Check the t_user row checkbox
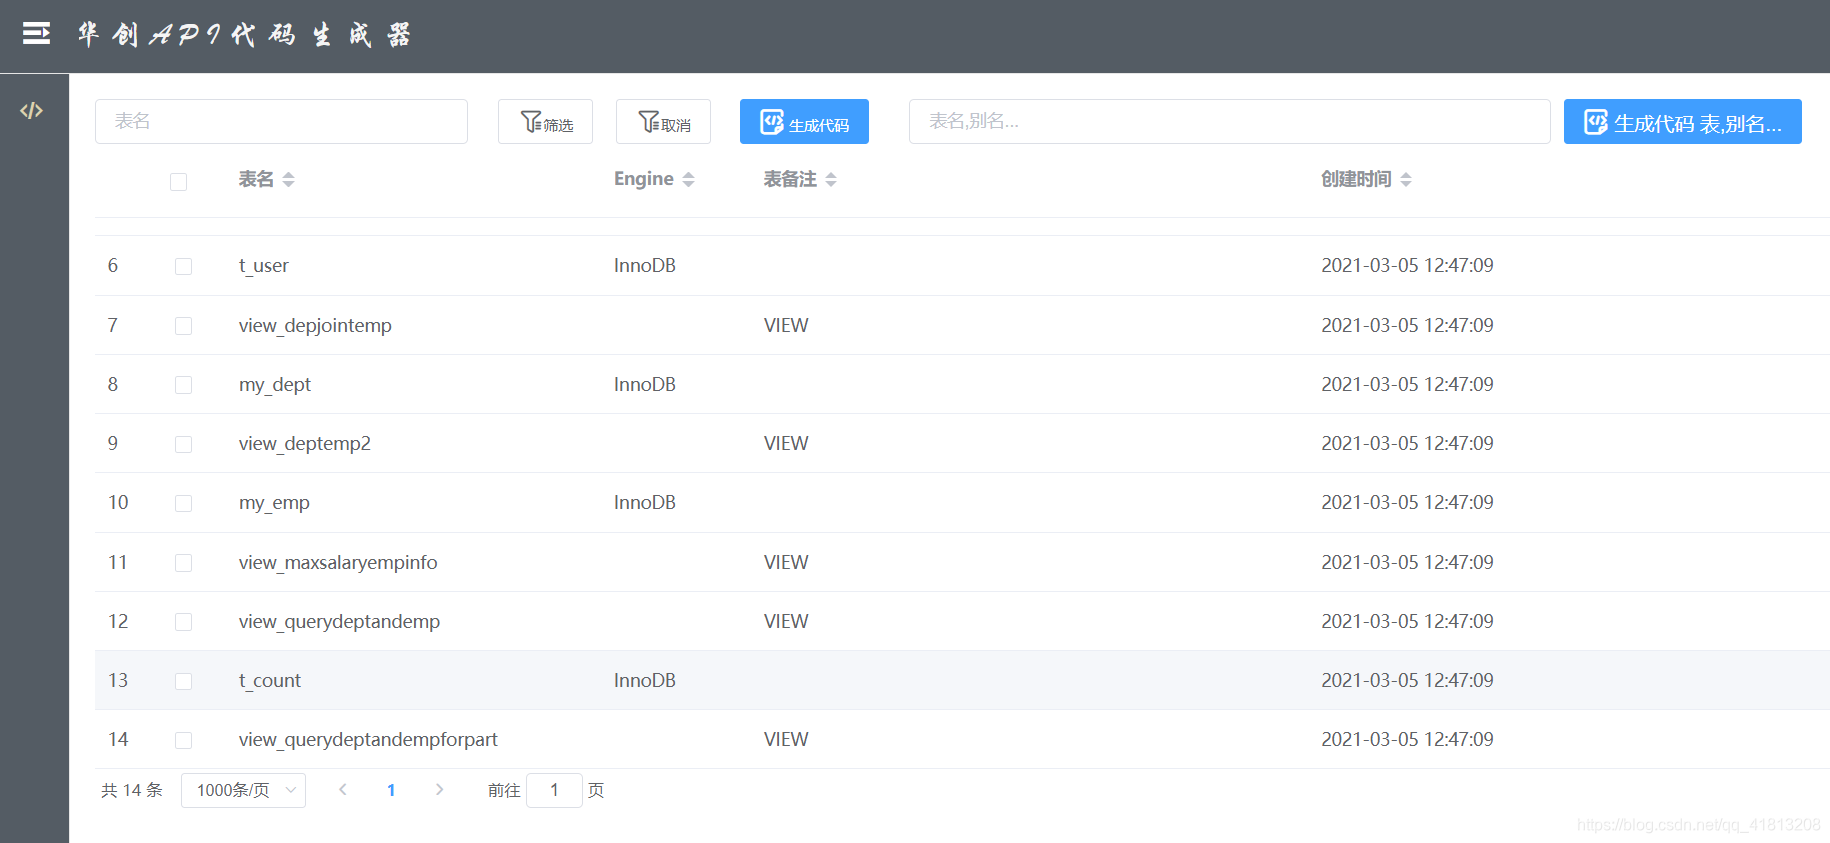The image size is (1830, 843). 183,266
